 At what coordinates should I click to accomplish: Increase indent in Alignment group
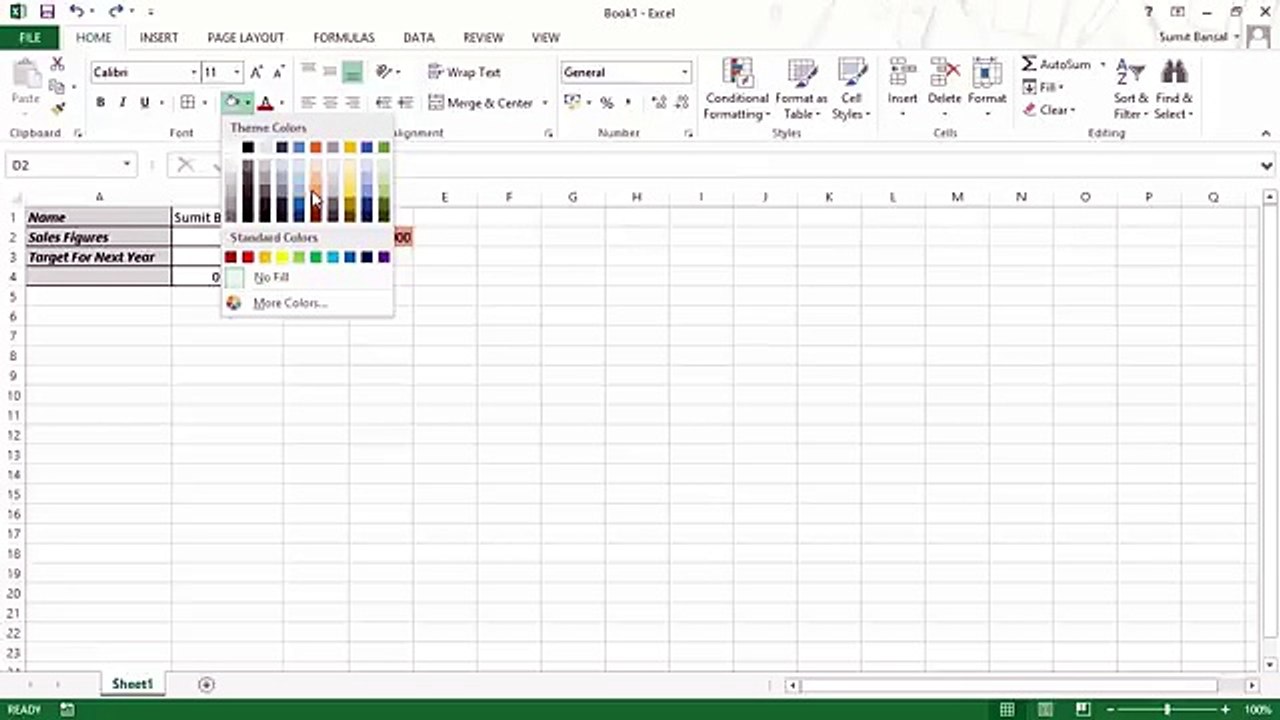[405, 102]
